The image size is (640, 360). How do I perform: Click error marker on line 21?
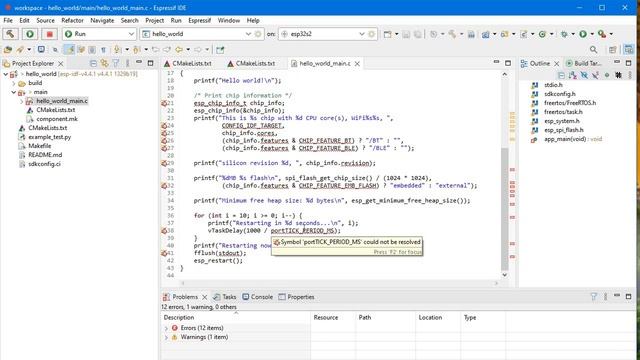pyautogui.click(x=164, y=103)
